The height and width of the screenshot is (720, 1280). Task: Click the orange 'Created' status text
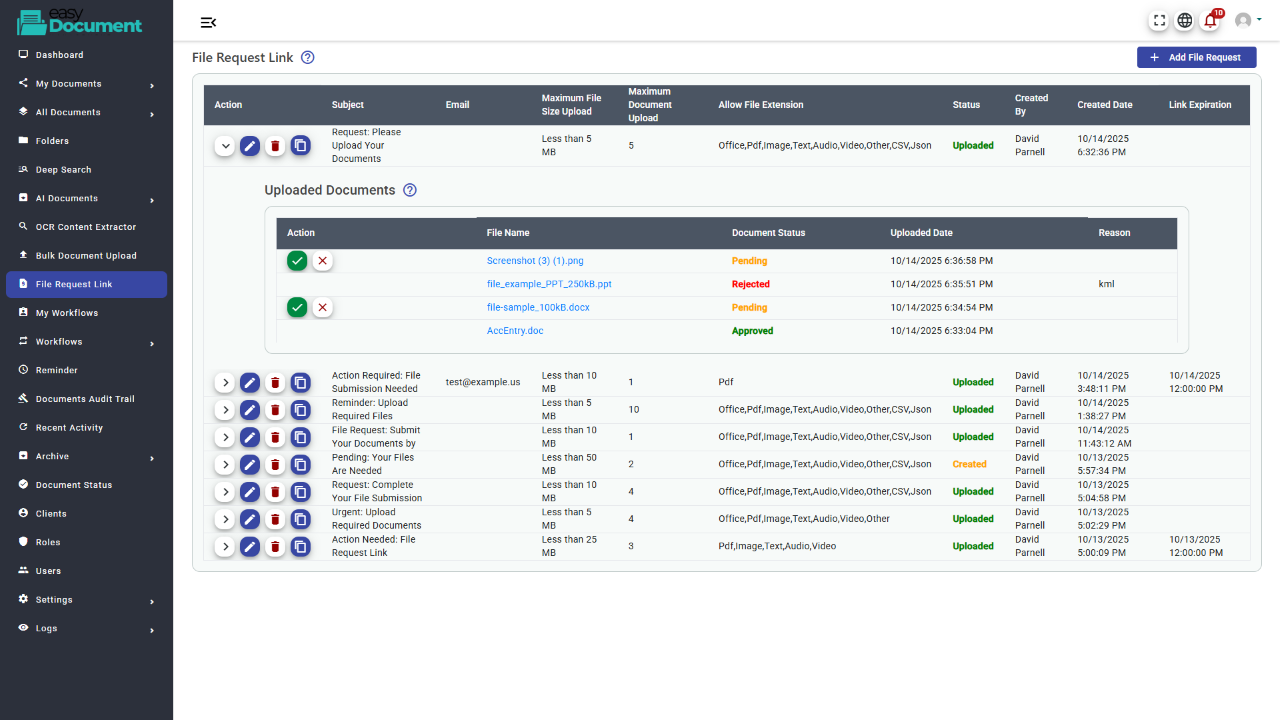[969, 464]
